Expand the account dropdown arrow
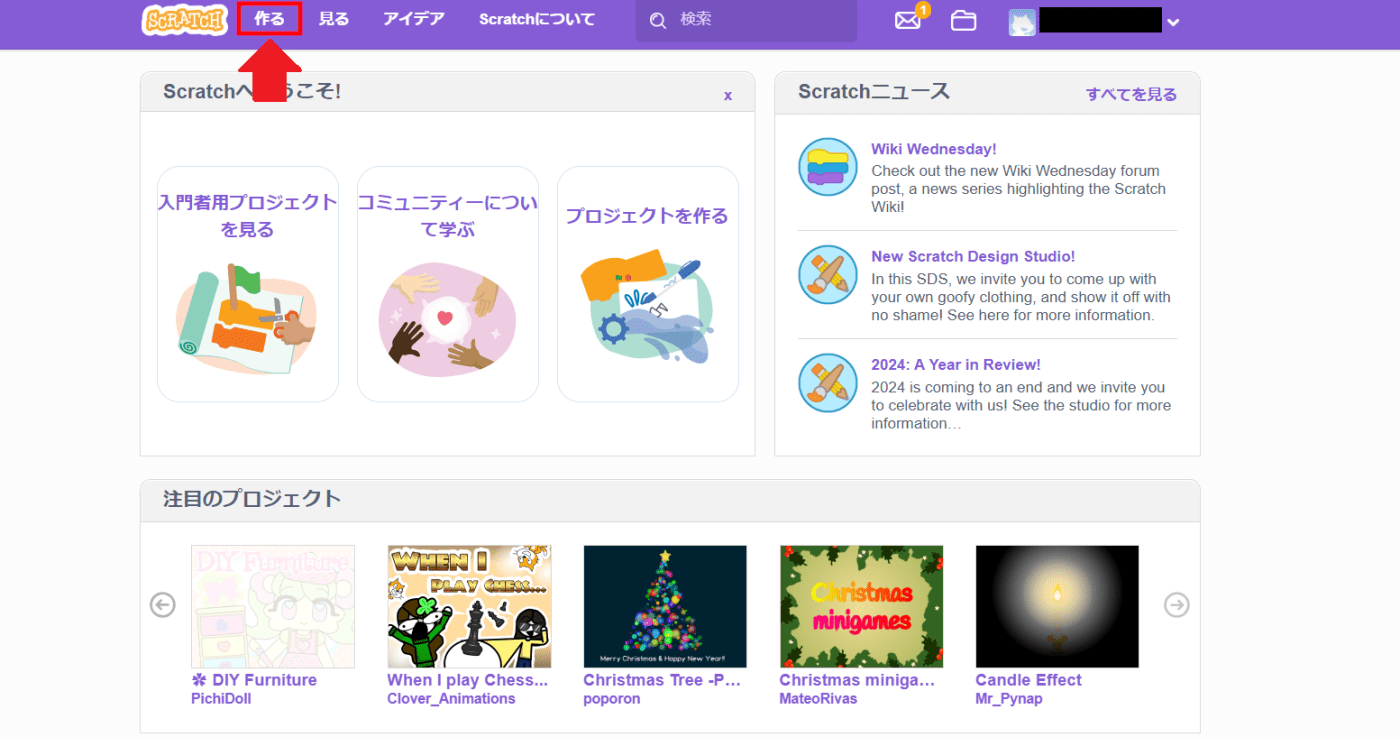 click(1173, 23)
